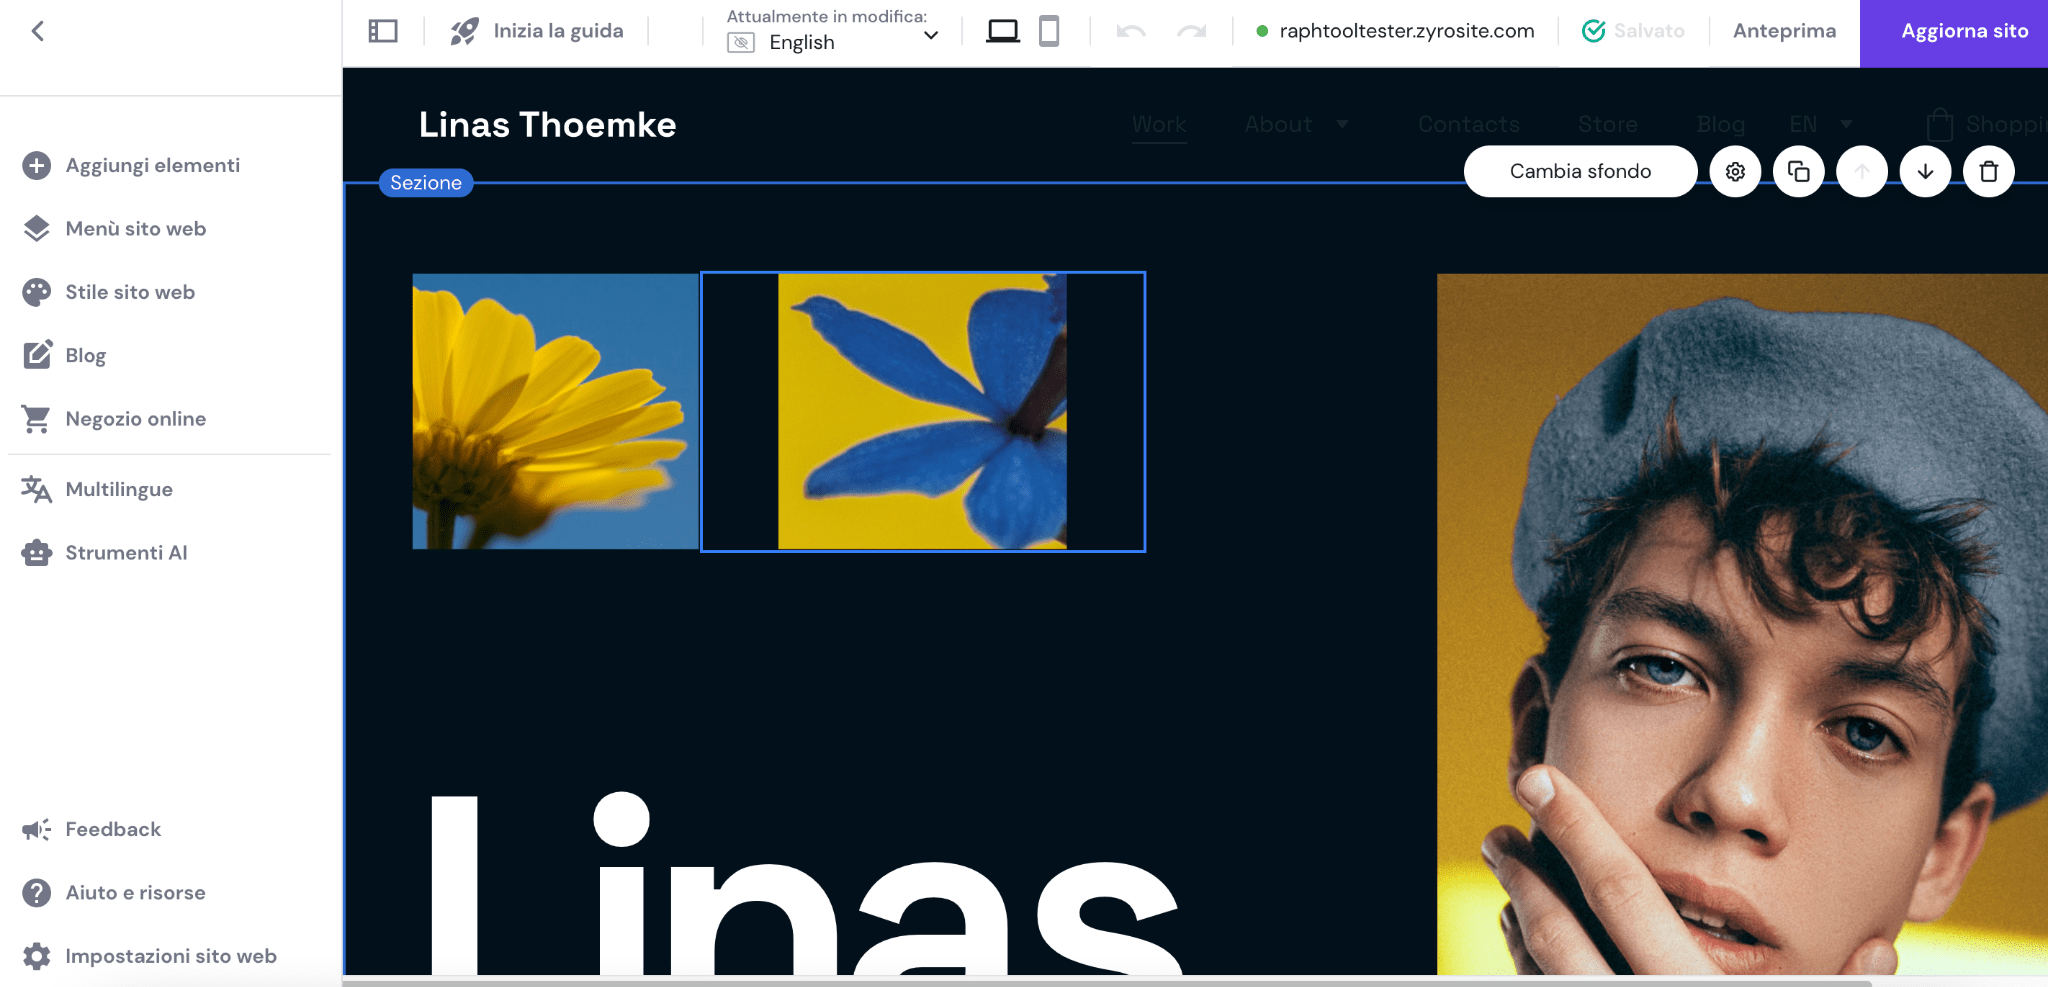
Task: Click the shopping bag icon in header
Action: click(x=1940, y=125)
